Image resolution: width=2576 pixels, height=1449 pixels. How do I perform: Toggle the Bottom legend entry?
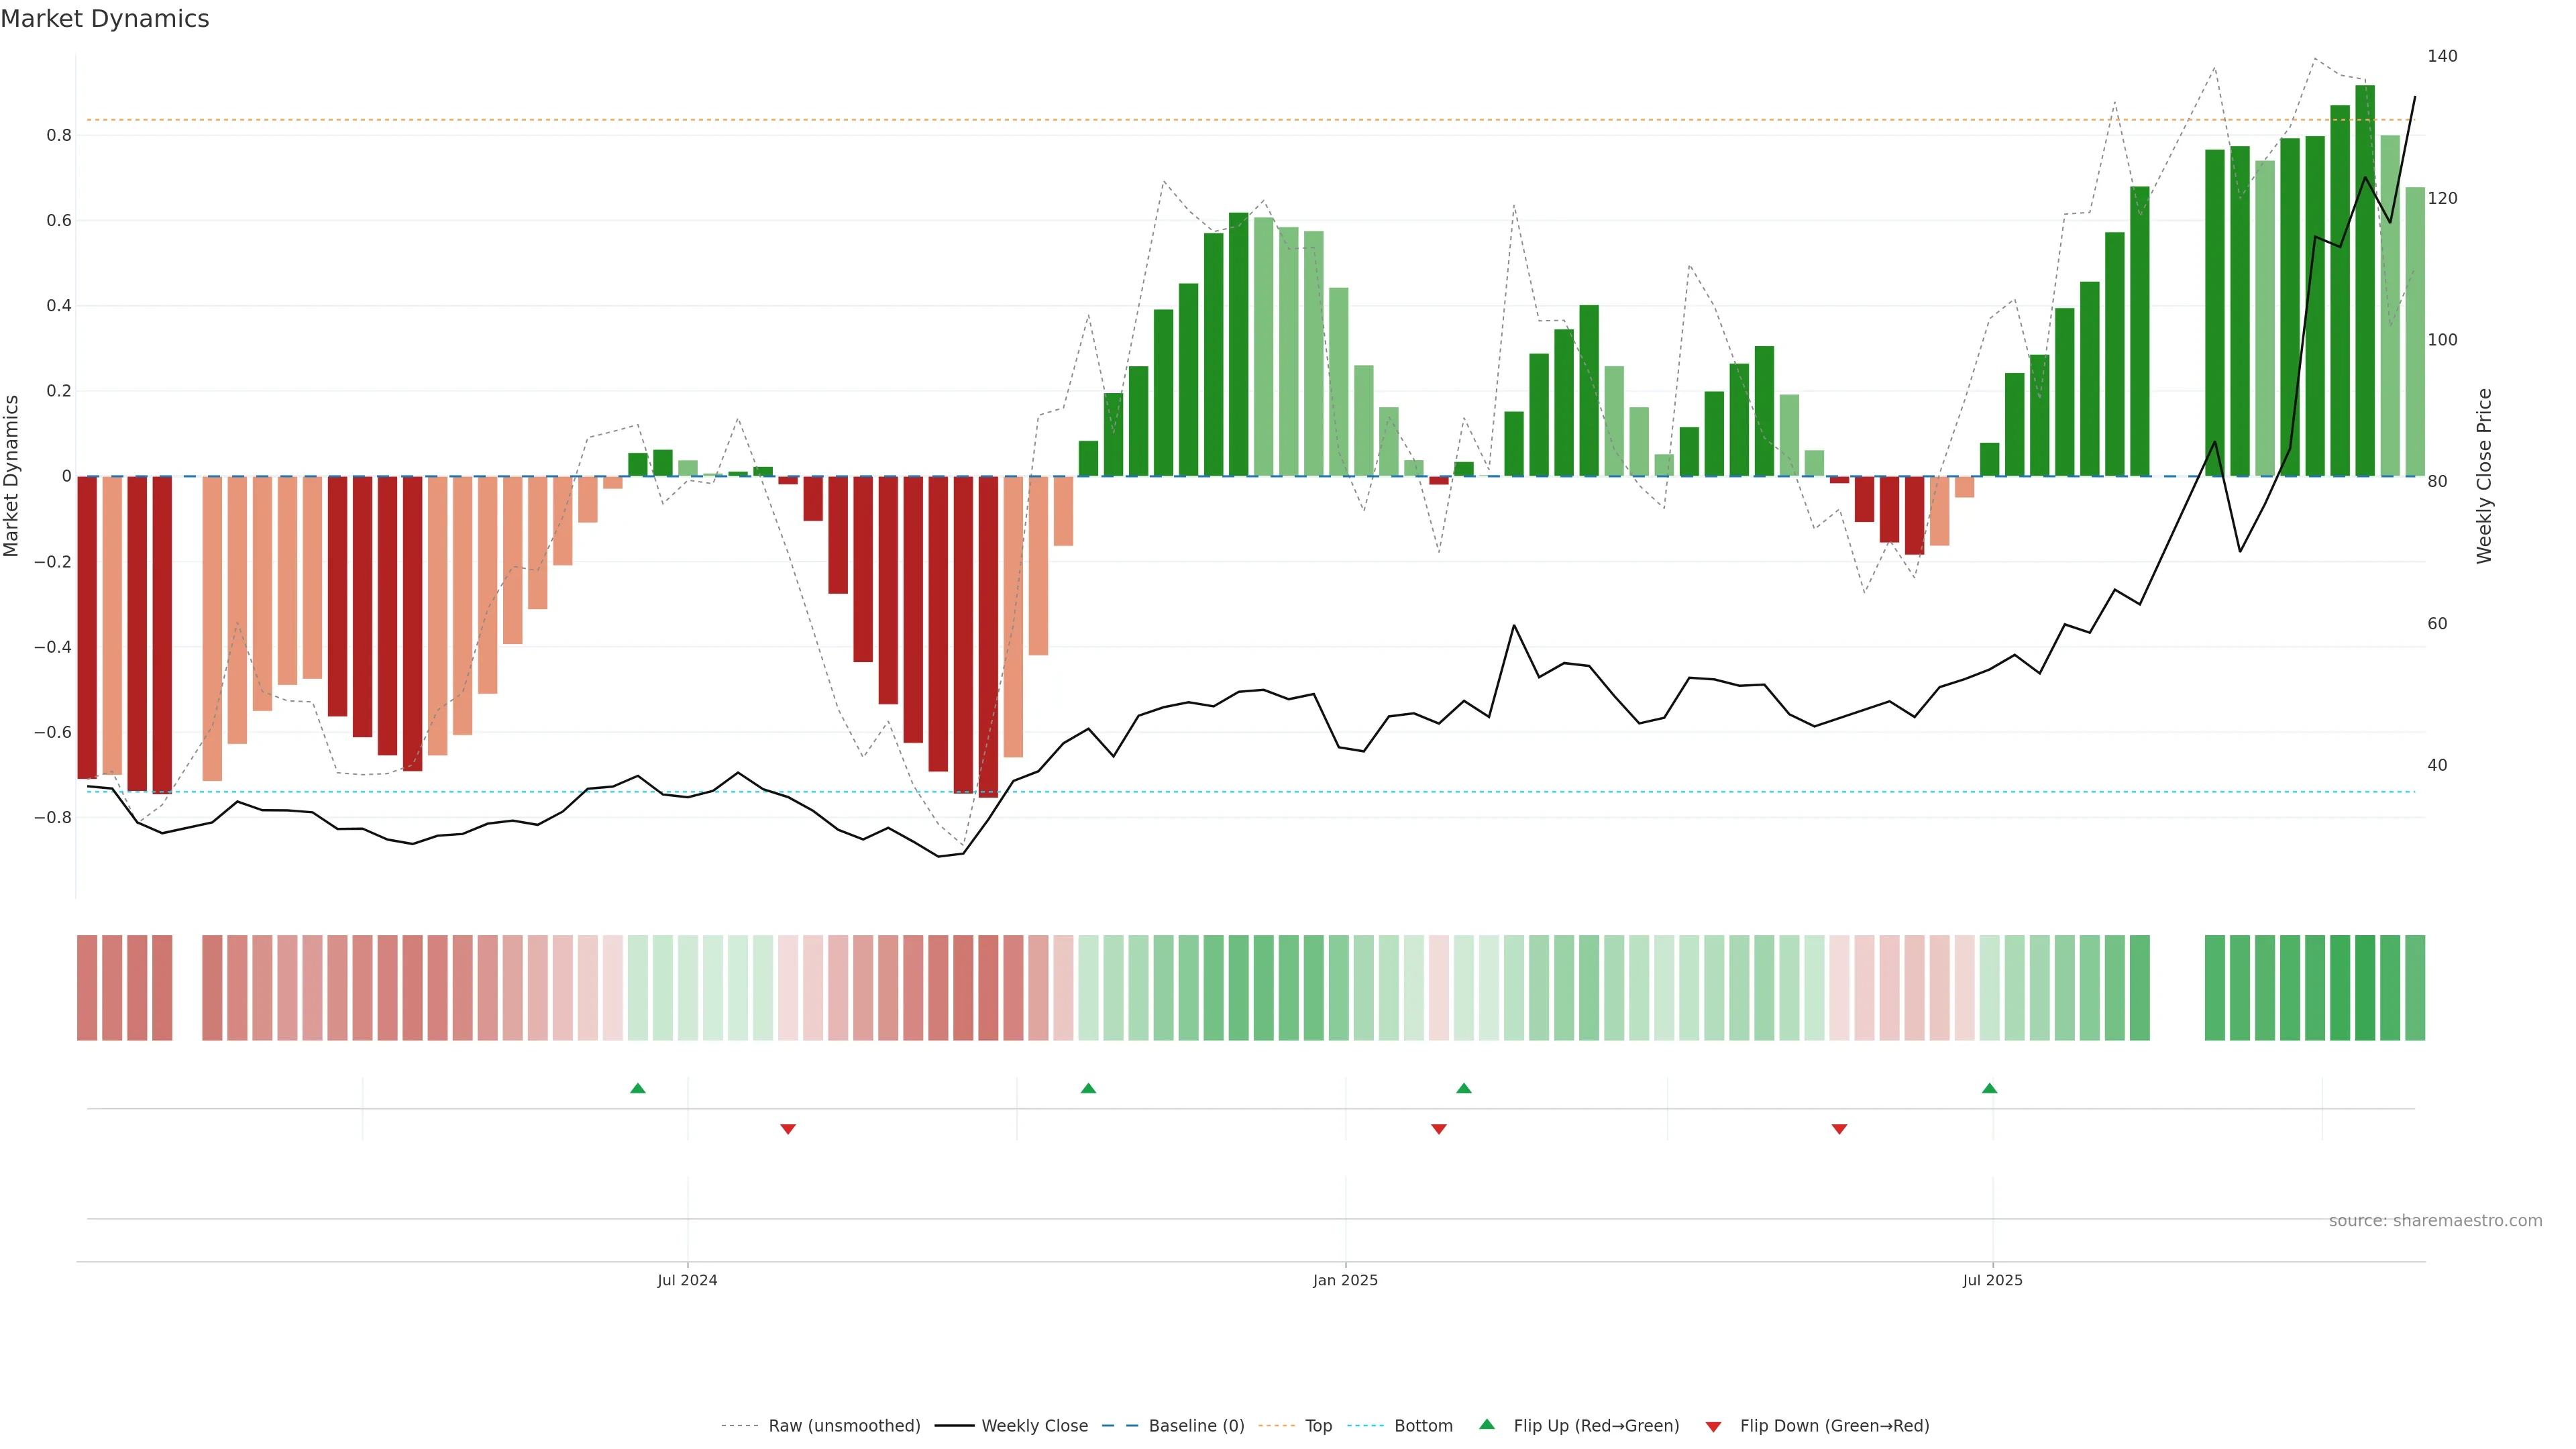click(1423, 1426)
